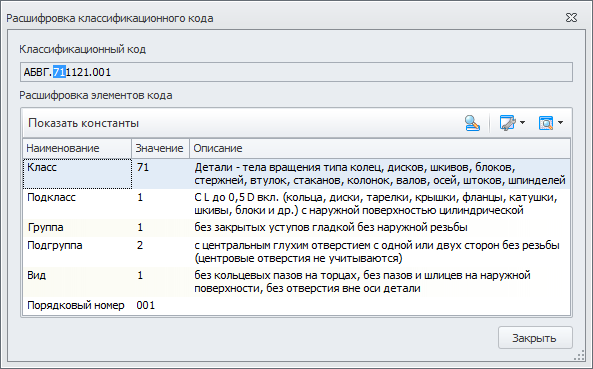Expand dropdown arrow beside magnifier icon
593x369 pixels.
(x=560, y=122)
